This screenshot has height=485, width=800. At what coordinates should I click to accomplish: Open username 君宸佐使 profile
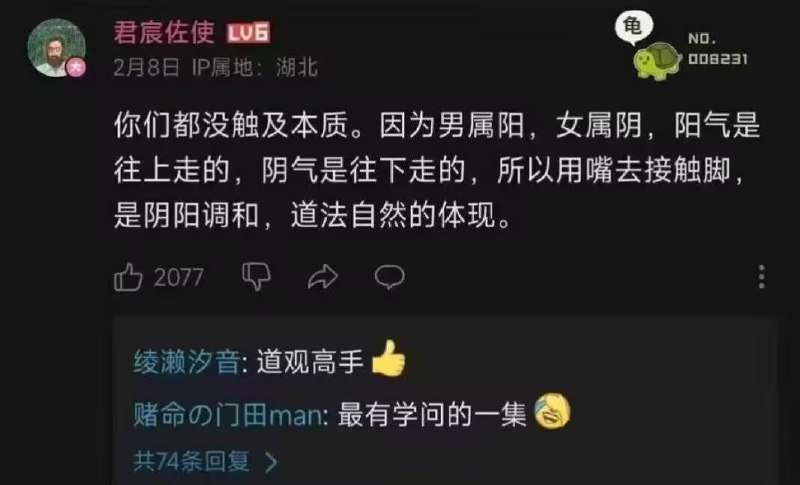(164, 33)
